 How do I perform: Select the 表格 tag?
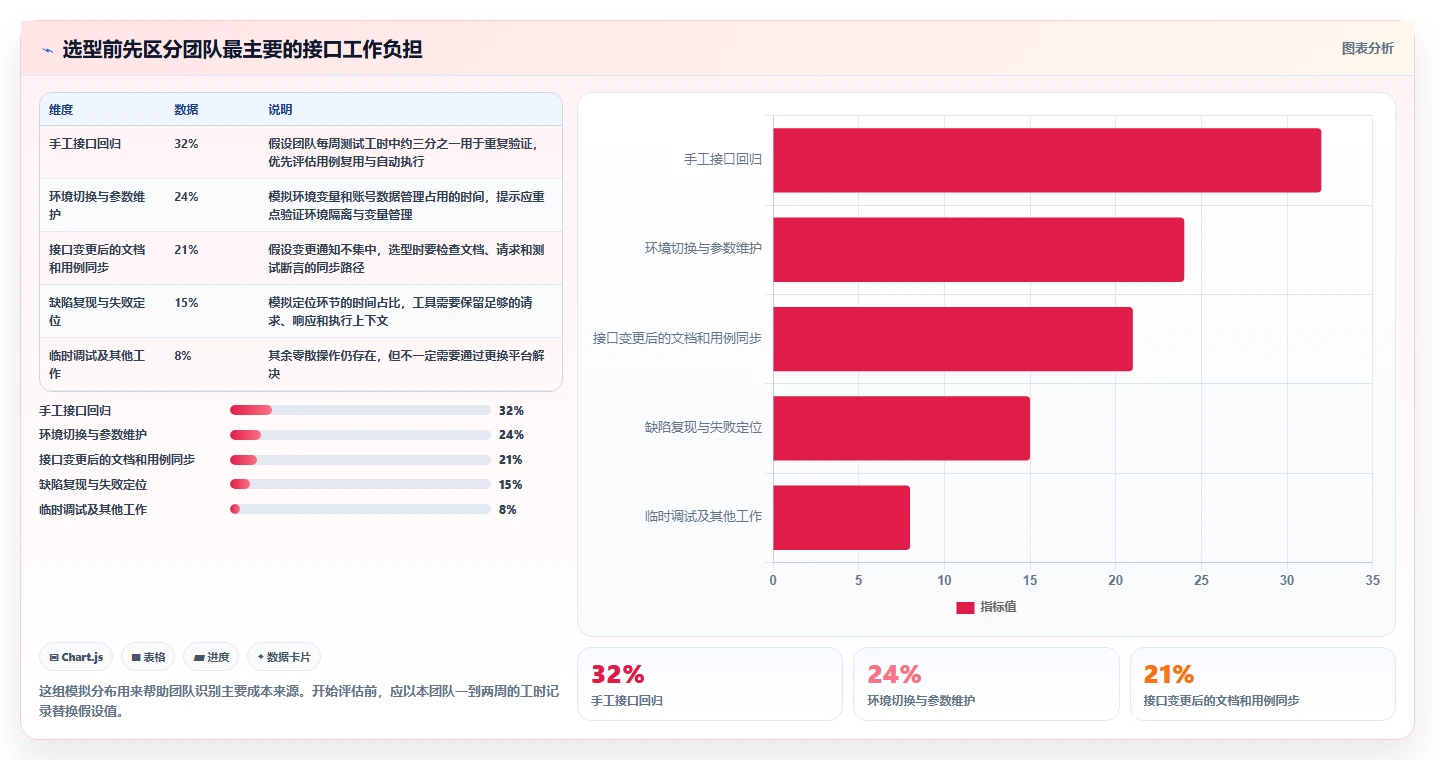tap(148, 657)
